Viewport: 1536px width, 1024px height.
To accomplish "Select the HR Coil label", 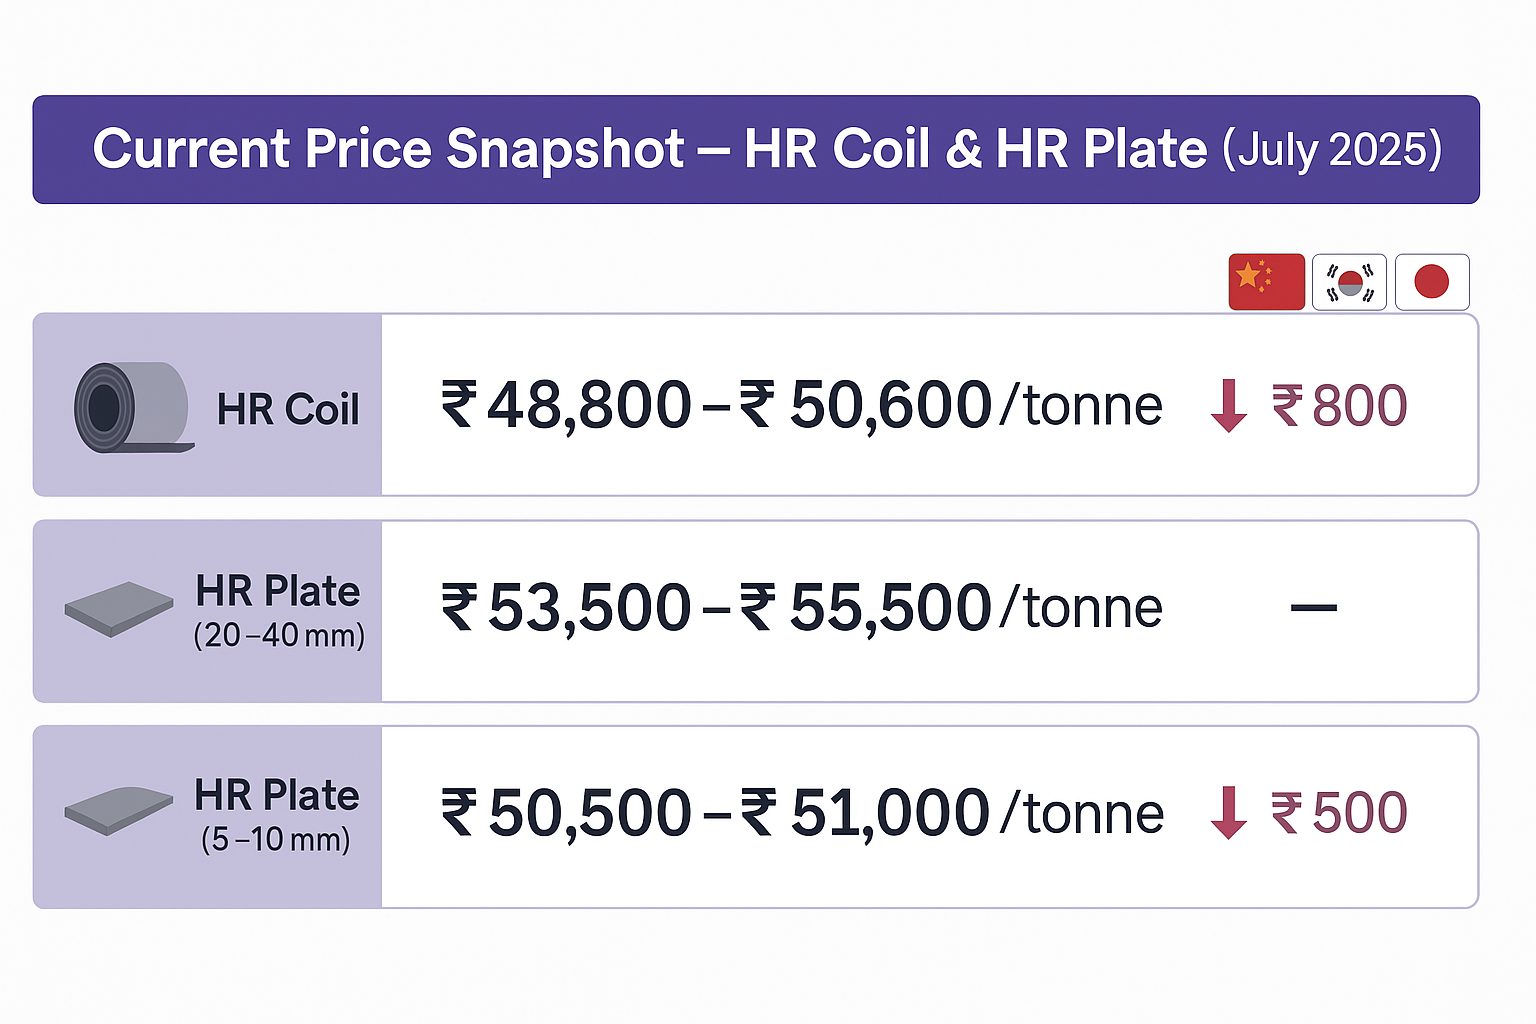I will [288, 409].
